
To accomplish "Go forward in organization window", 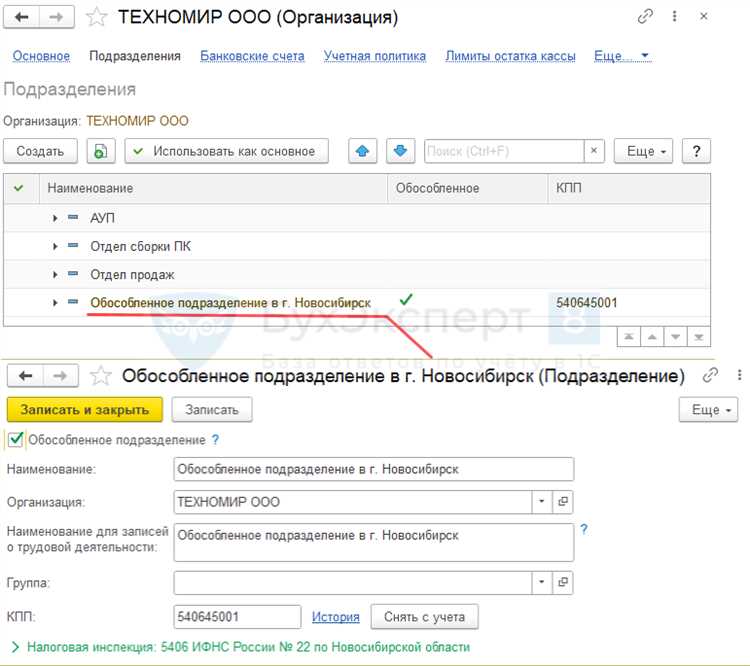I will (56, 17).
